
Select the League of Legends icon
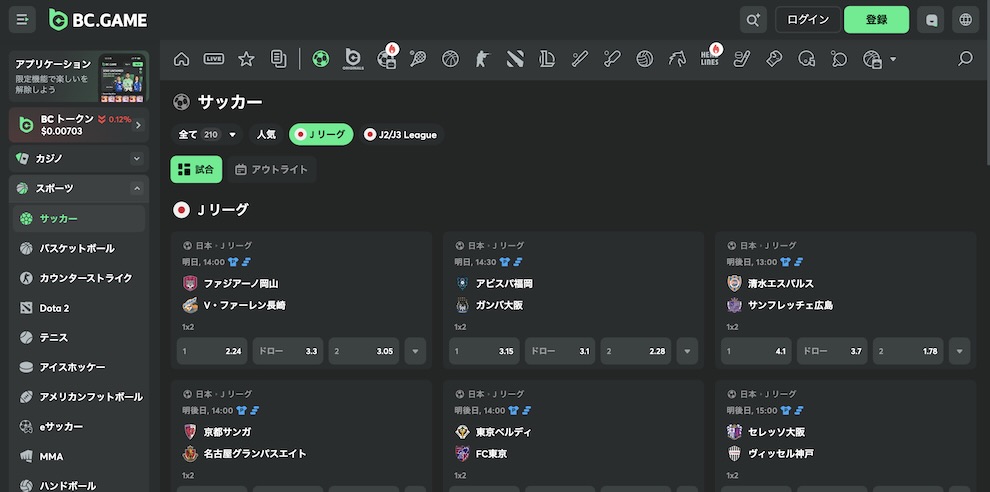click(x=547, y=59)
